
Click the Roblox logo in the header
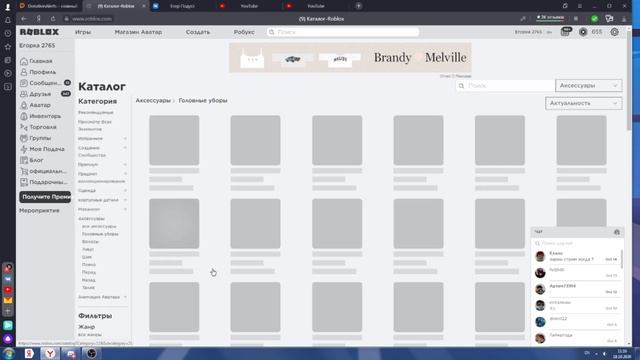point(39,32)
